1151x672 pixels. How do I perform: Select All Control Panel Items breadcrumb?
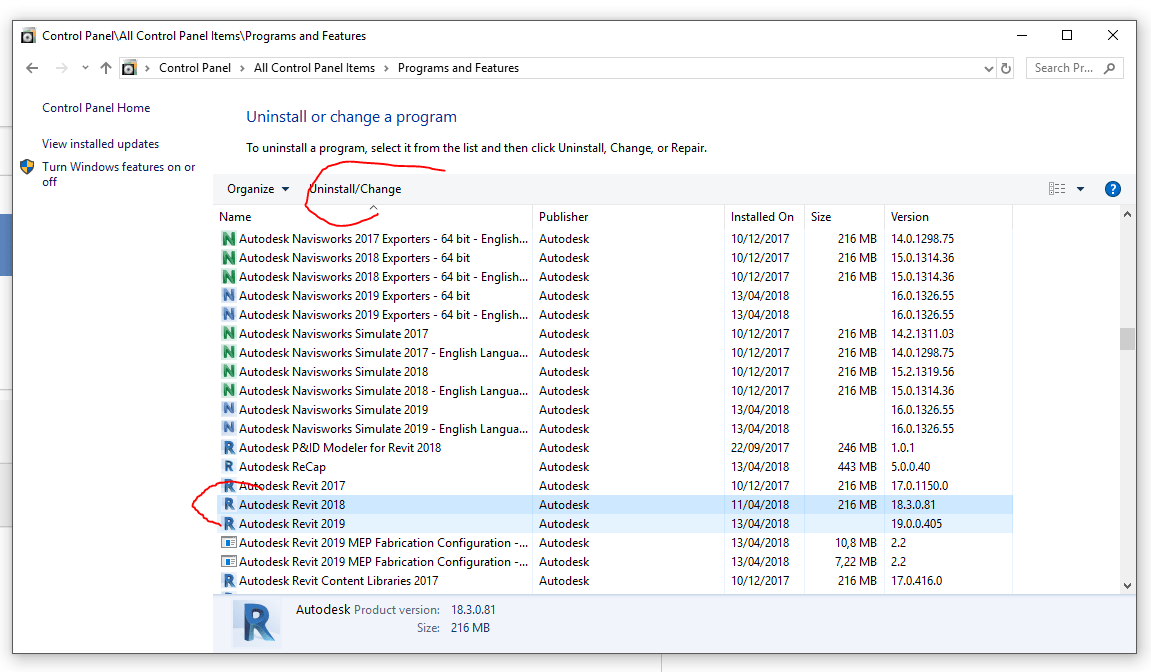click(x=314, y=68)
